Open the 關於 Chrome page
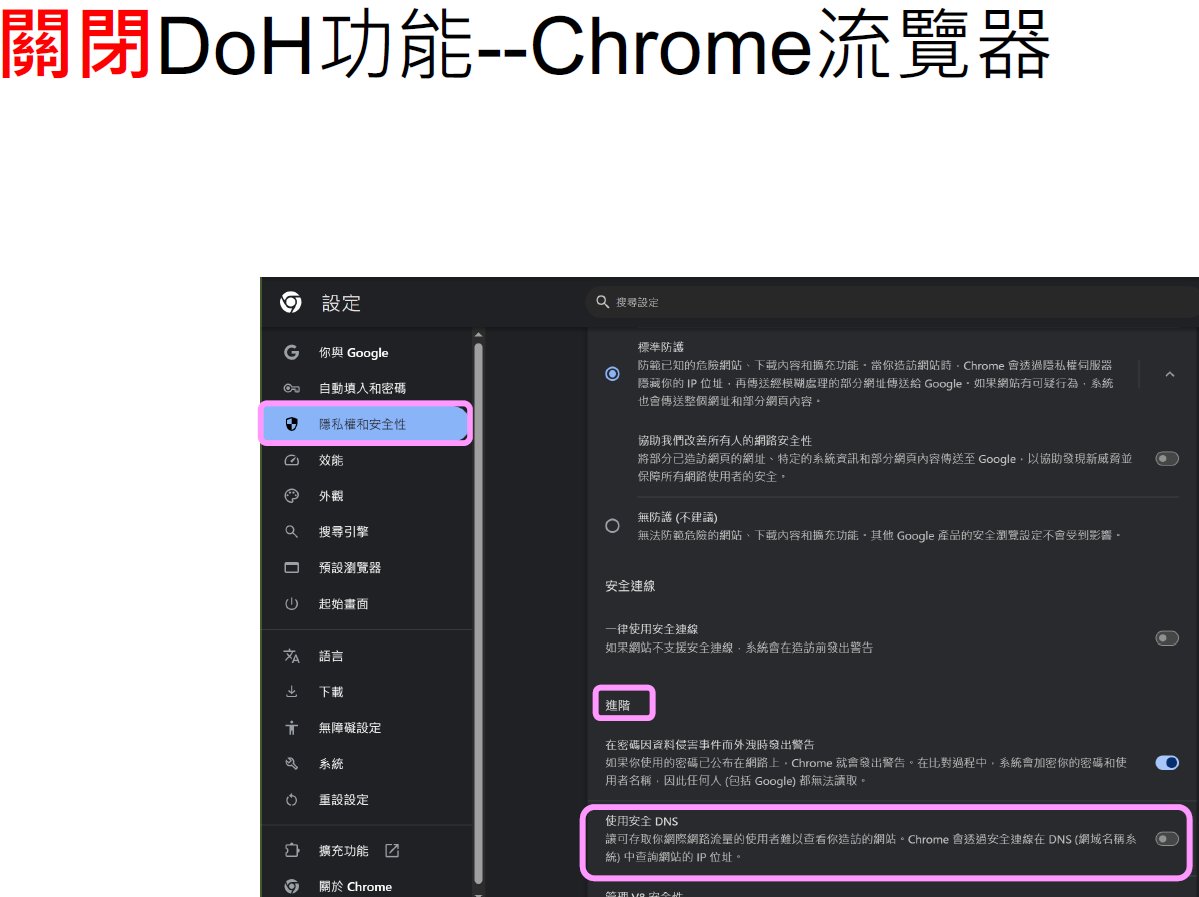Screen dimensions: 1199x897 (x=354, y=886)
